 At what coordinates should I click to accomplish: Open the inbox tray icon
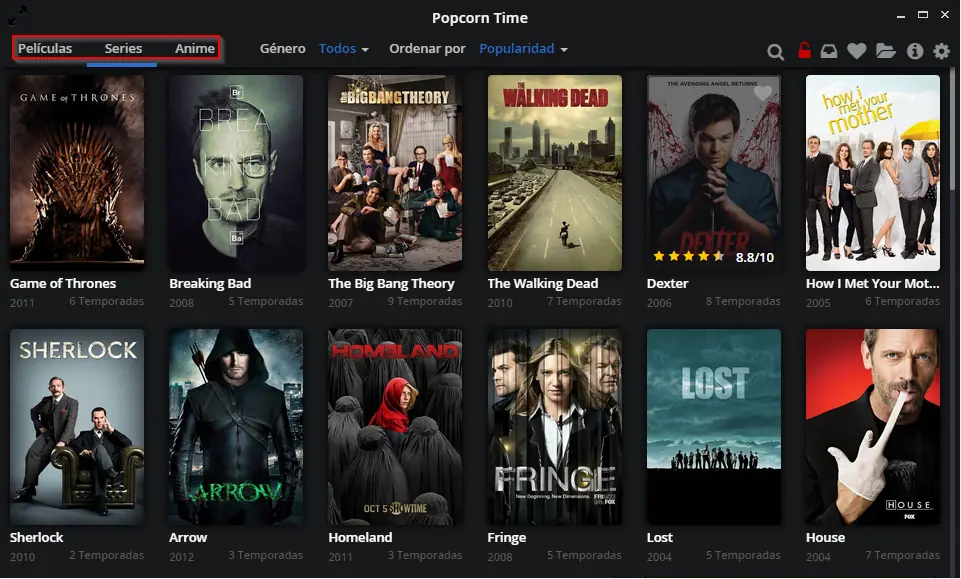tap(829, 51)
